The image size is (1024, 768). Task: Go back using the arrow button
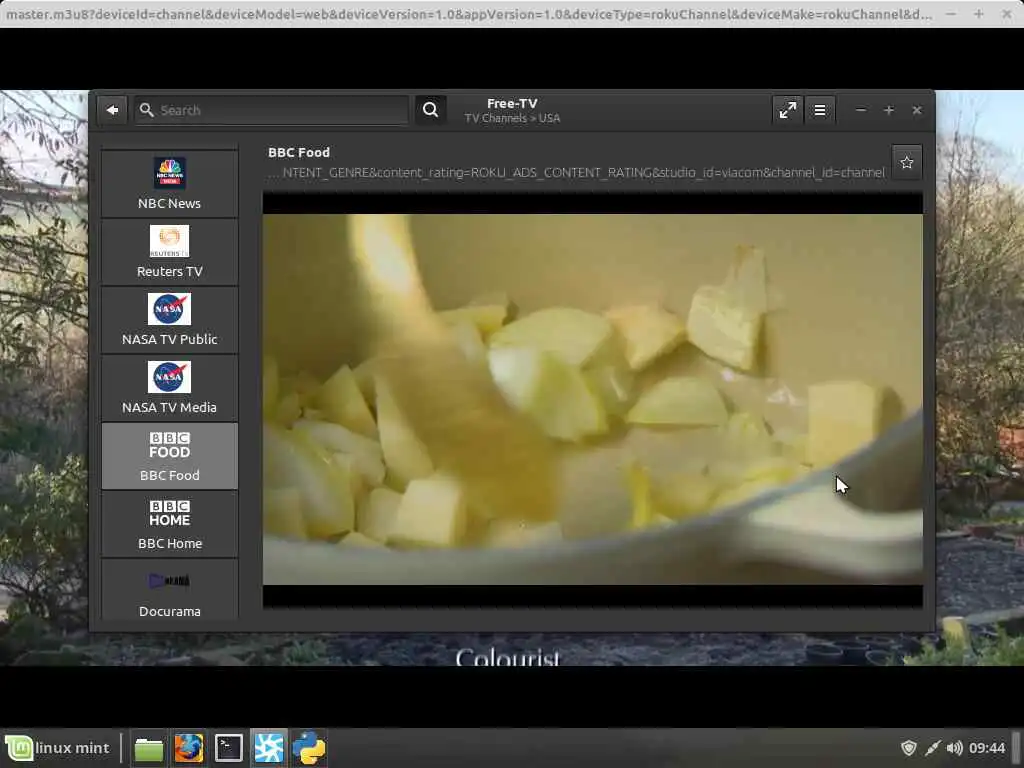[x=112, y=110]
